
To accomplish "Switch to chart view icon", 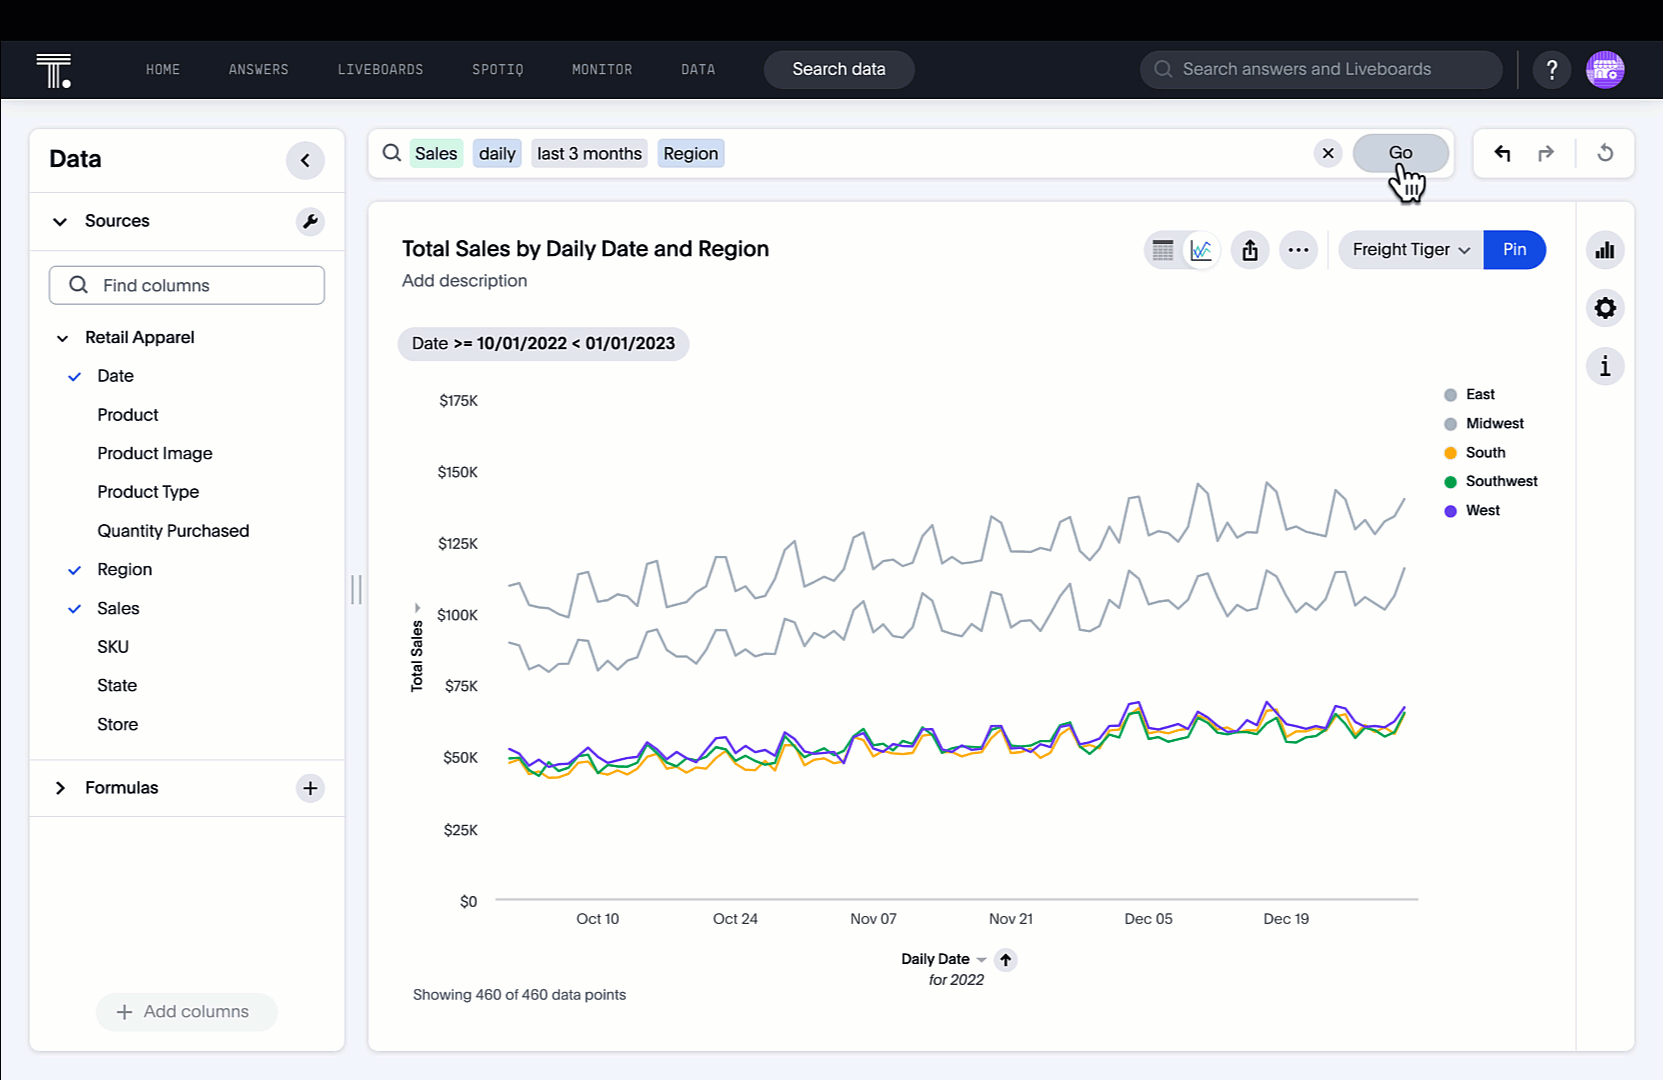I will point(1201,250).
